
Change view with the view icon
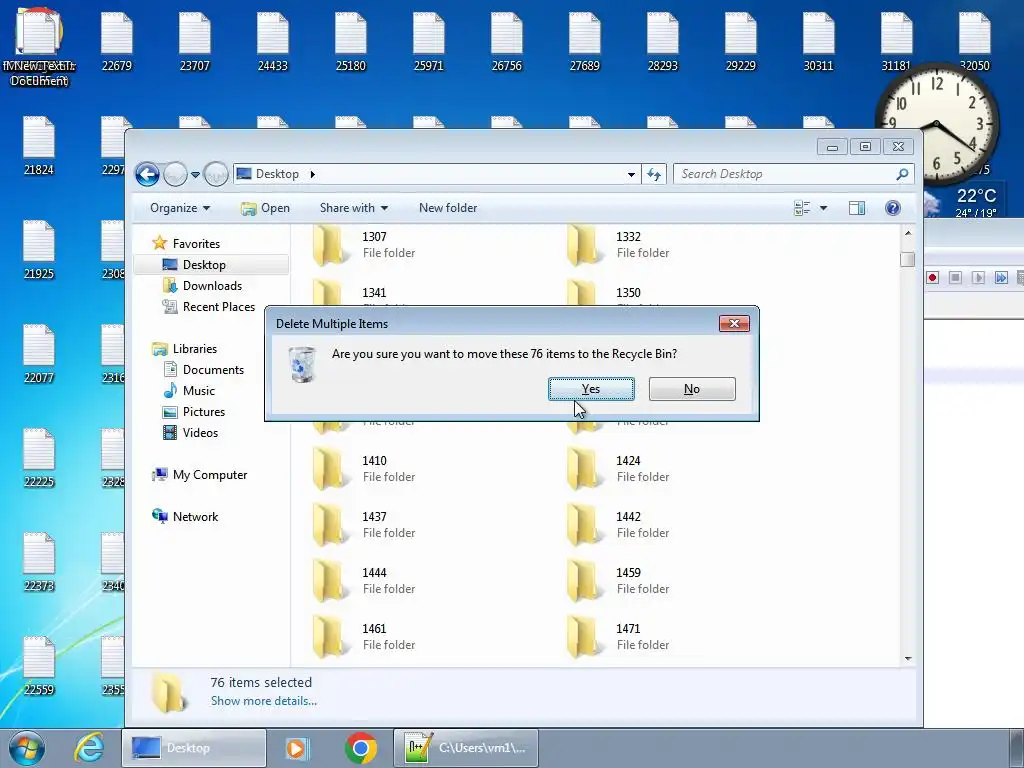(802, 208)
